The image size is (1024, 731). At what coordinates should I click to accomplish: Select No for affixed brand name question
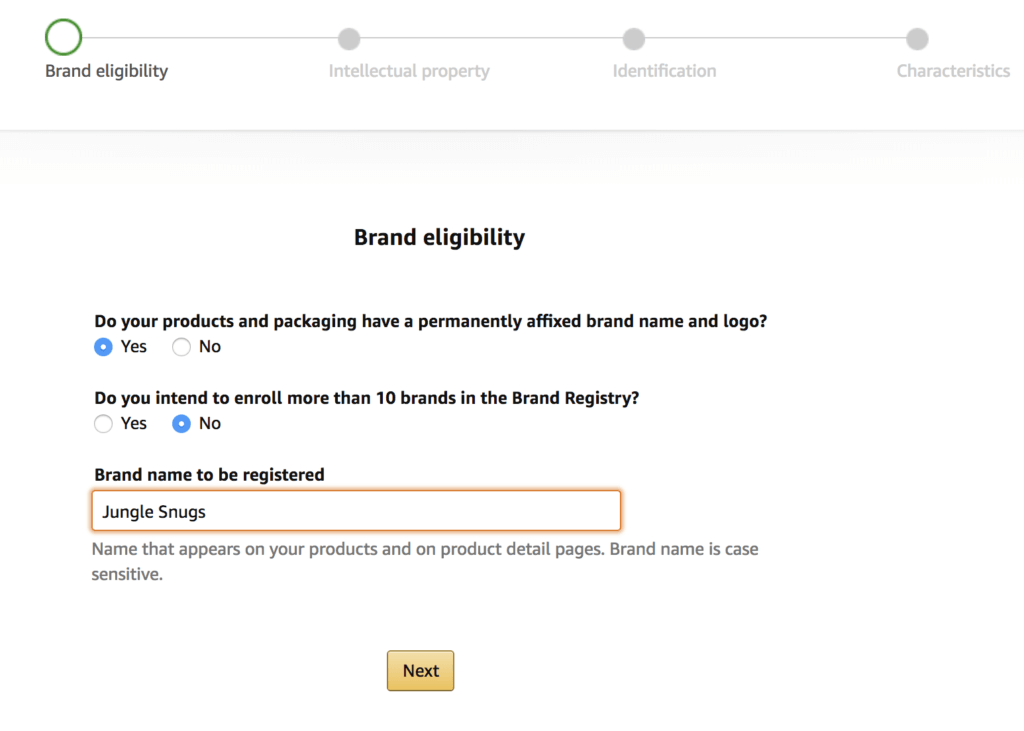click(181, 346)
